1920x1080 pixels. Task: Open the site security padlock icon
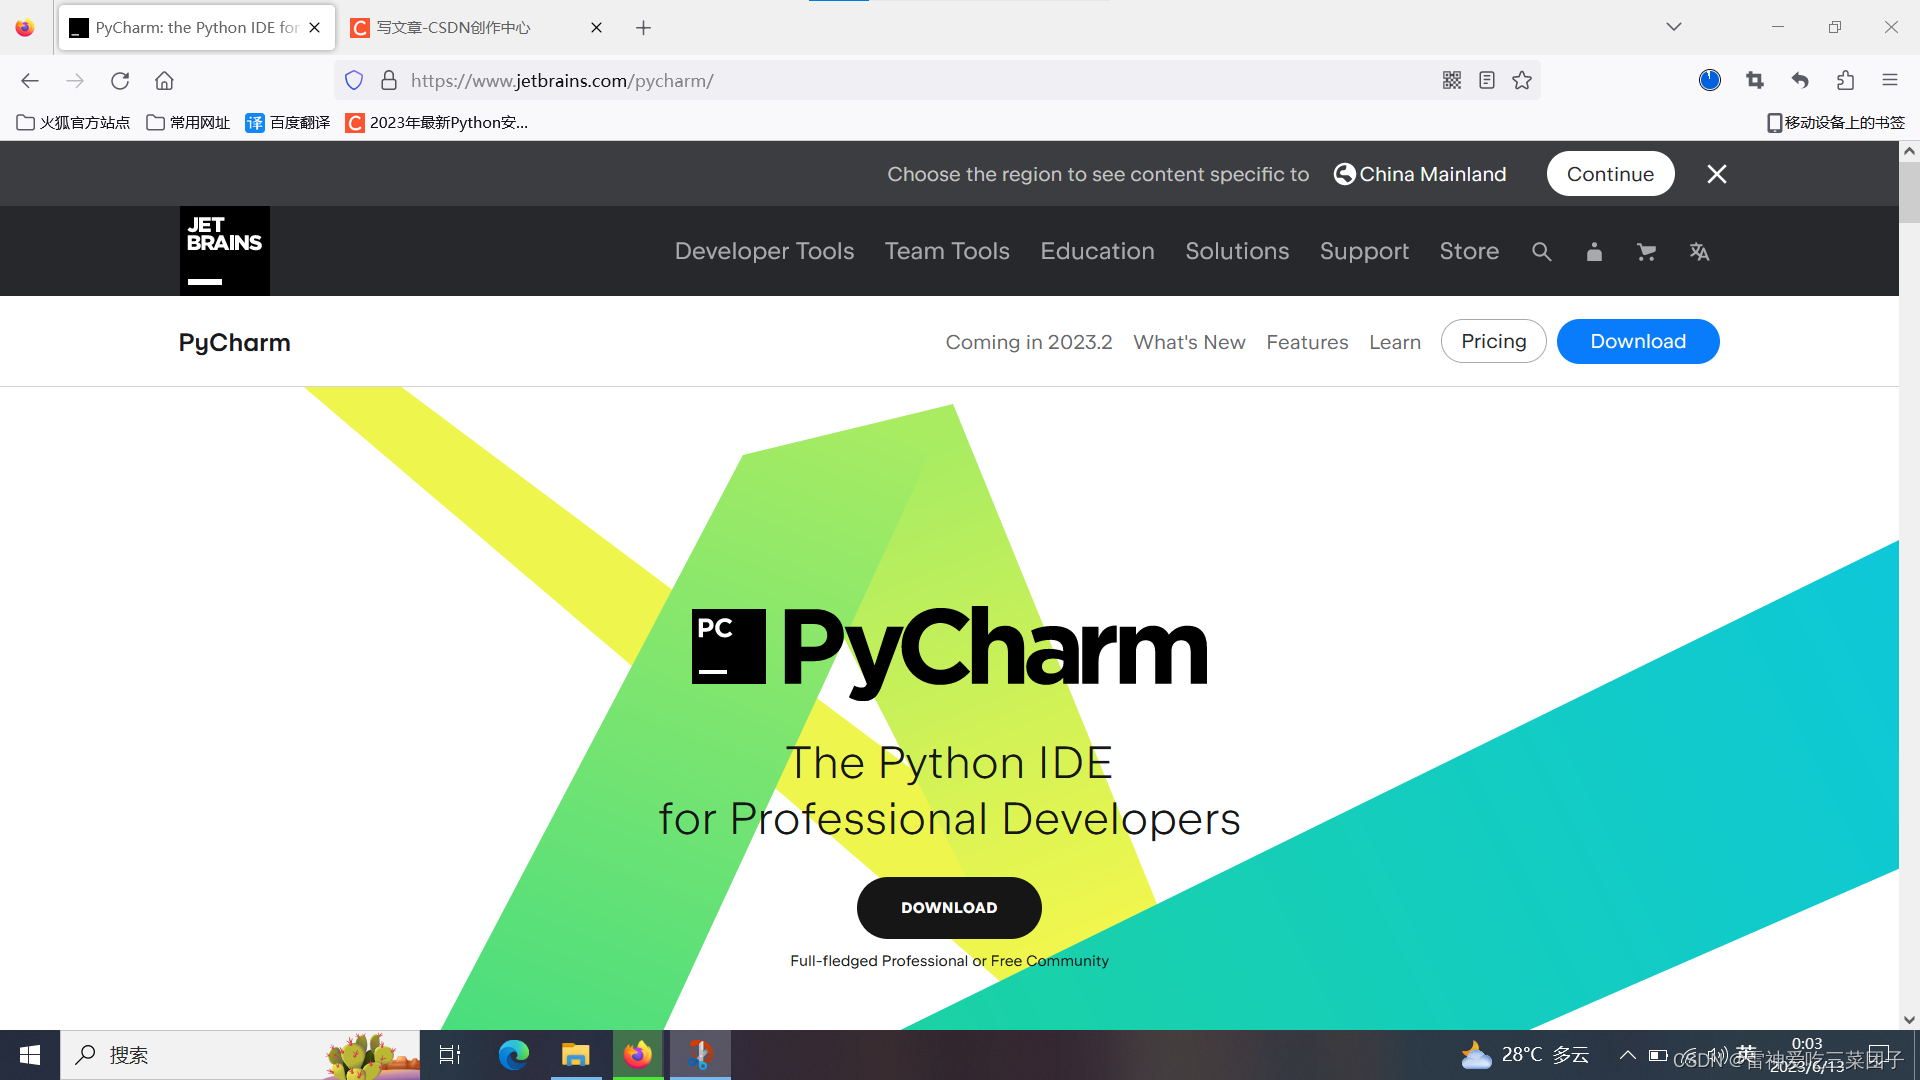tap(389, 81)
